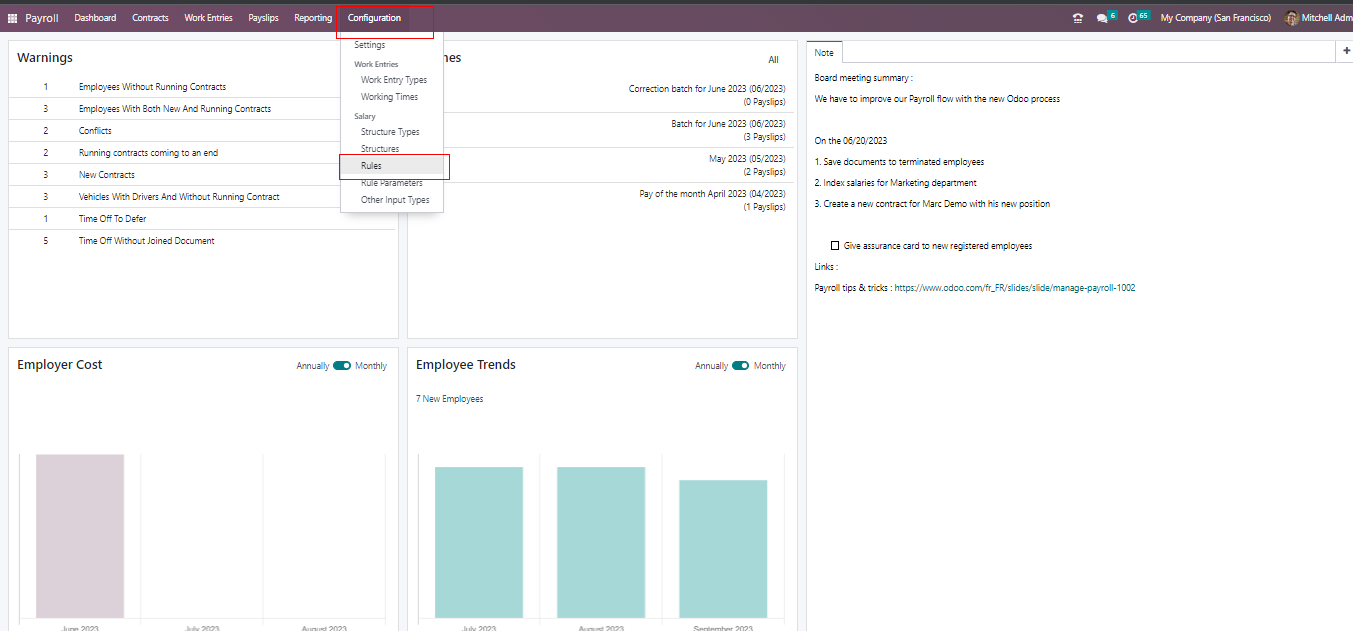The height and width of the screenshot is (631, 1353).
Task: Click '7 New Employees' text
Action: pos(449,399)
